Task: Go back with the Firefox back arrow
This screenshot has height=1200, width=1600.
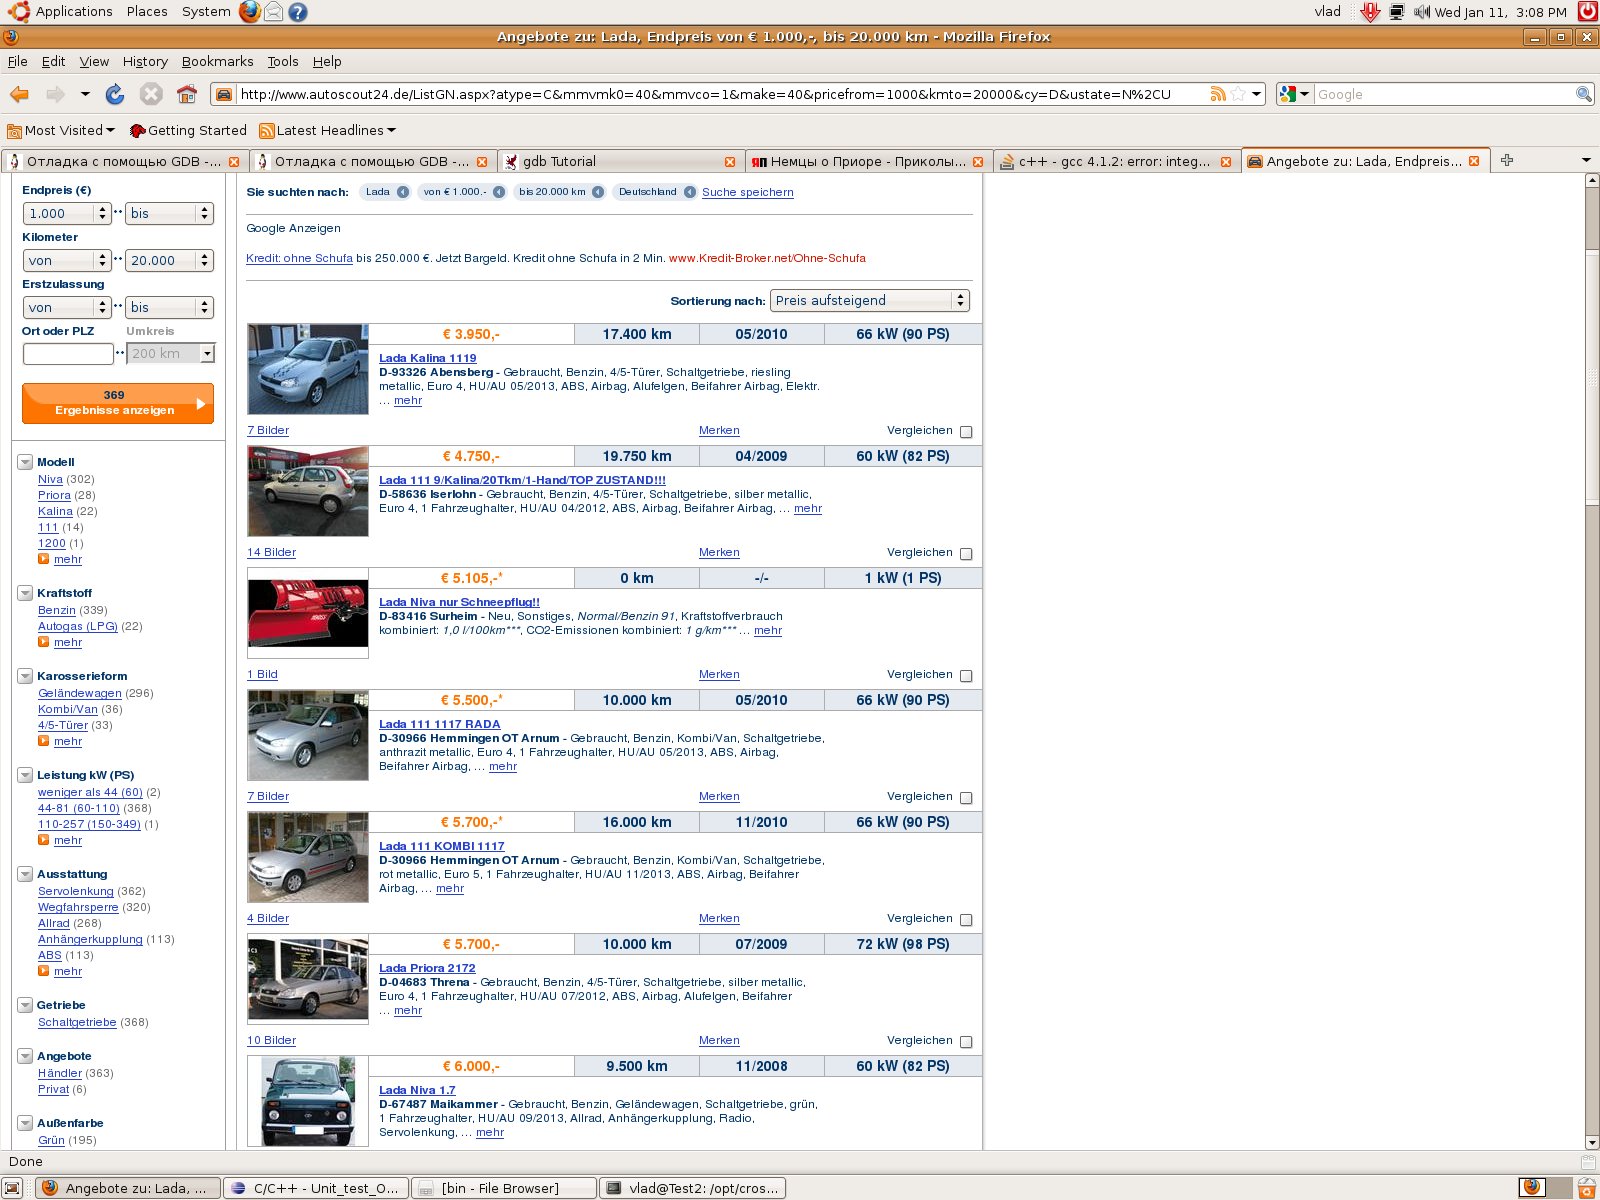Action: tap(19, 94)
